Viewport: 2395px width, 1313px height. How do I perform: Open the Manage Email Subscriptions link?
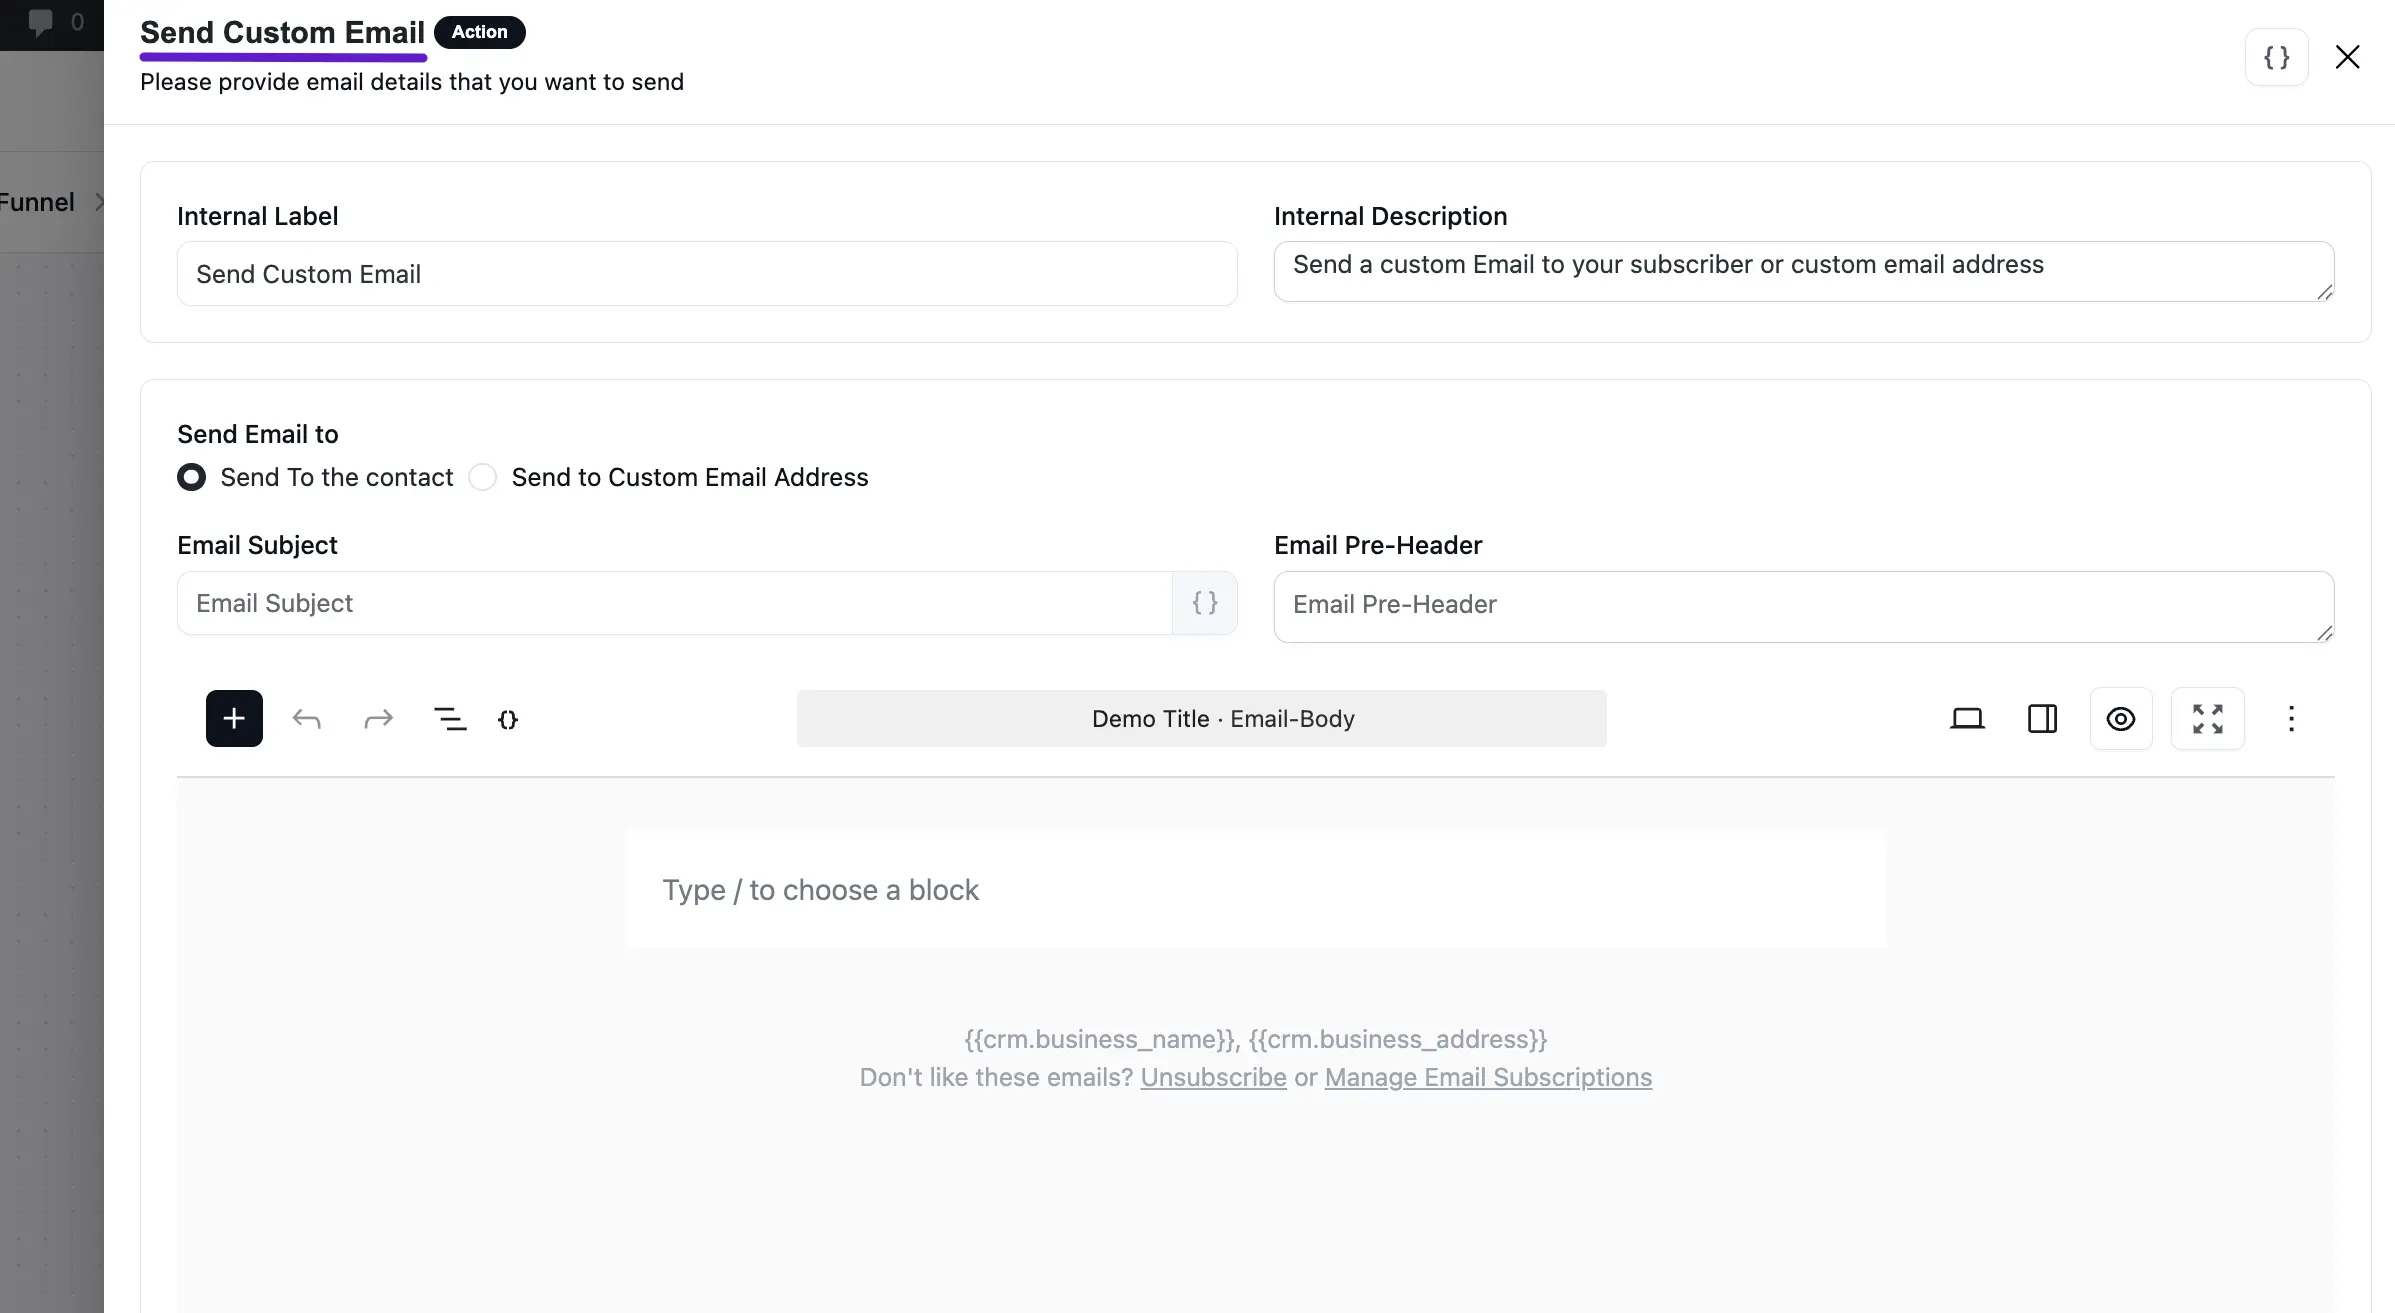[x=1488, y=1077]
